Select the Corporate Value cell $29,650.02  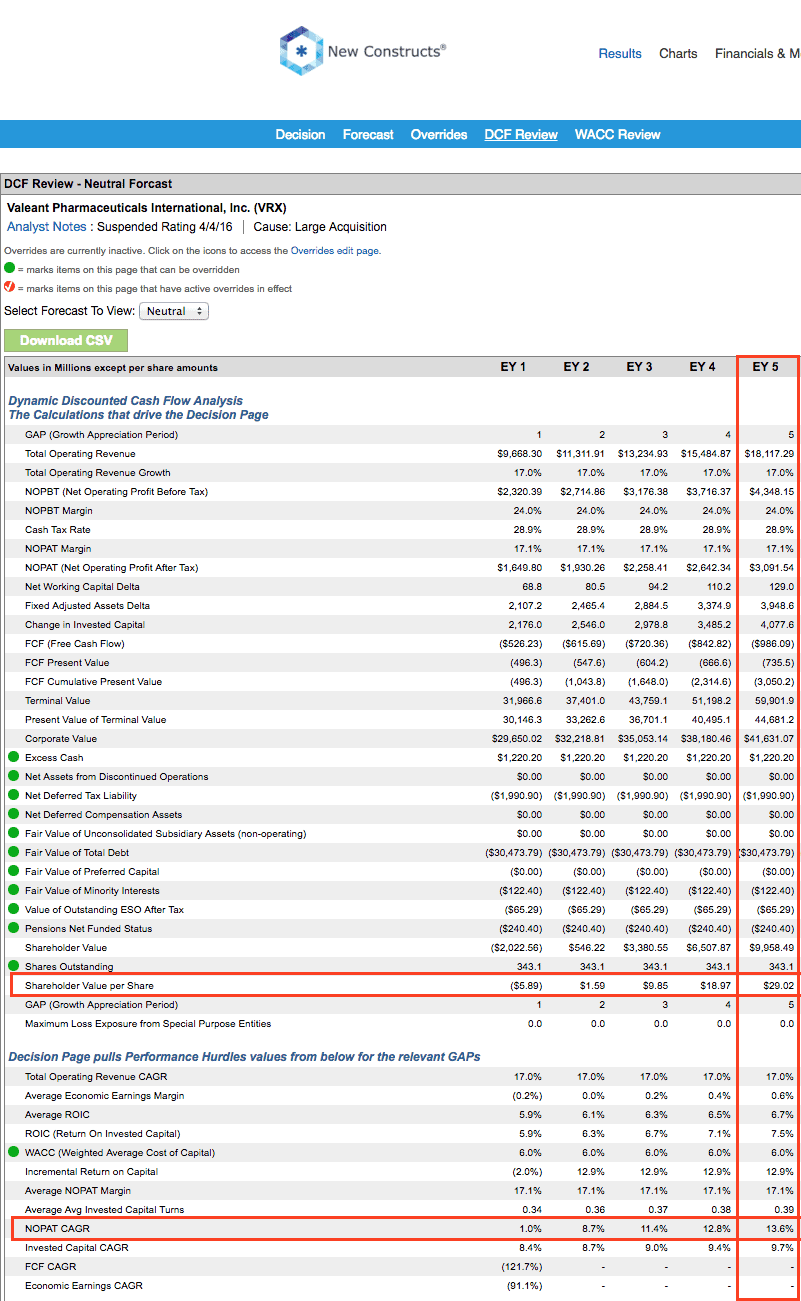pos(516,738)
